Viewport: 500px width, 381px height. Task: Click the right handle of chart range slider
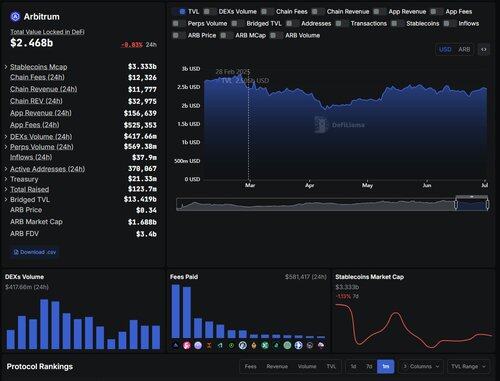[487, 204]
